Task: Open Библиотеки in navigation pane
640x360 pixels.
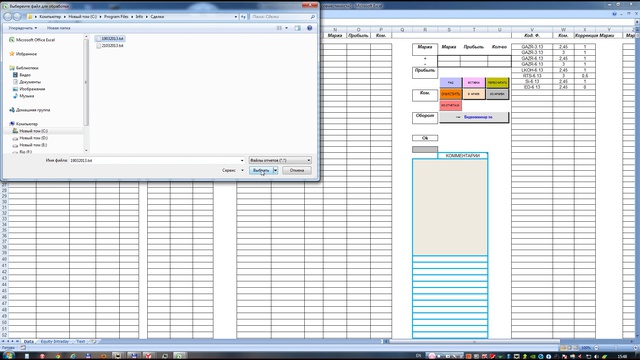Action: tap(24, 68)
